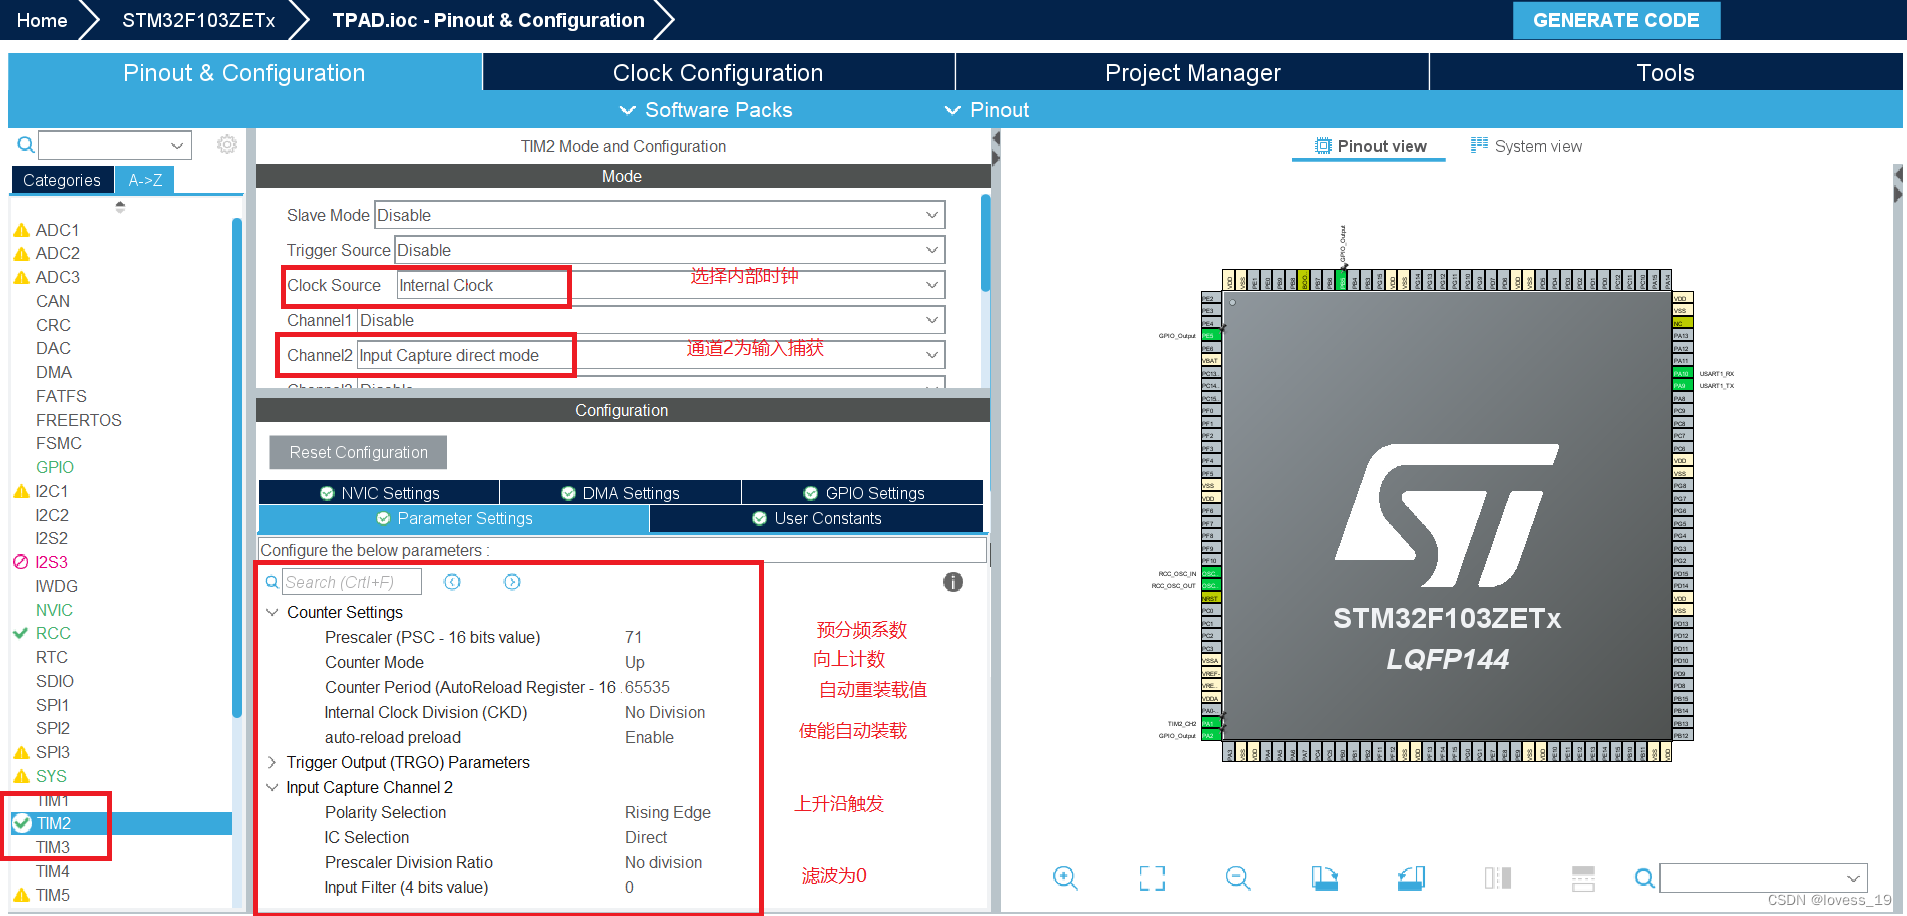Open the categories settings gear icon
This screenshot has height=916, width=1907.
point(227,145)
